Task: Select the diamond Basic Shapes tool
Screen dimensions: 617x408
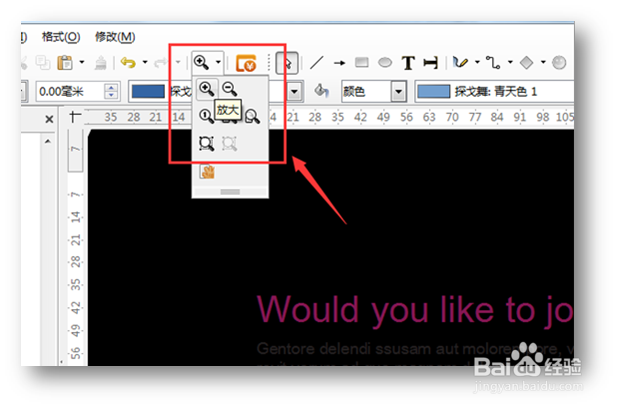Action: [526, 62]
